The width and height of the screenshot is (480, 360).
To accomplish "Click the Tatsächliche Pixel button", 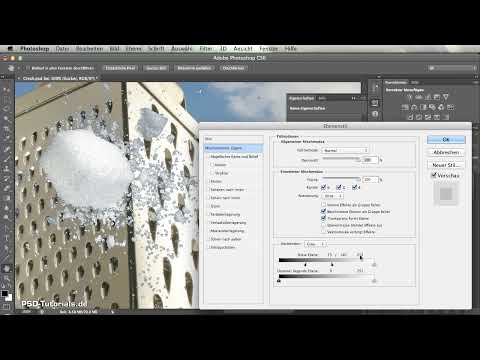I will point(120,68).
